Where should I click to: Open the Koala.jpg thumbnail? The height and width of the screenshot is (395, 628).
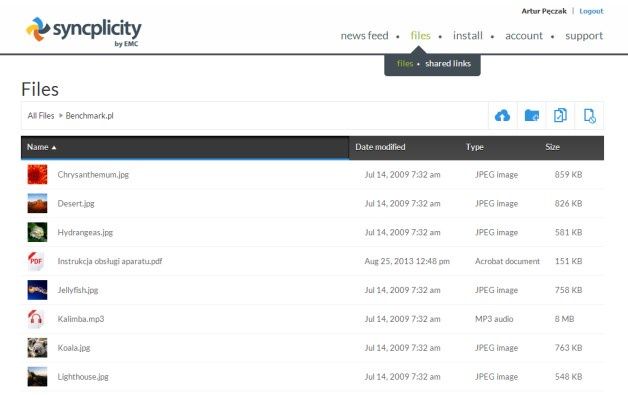37,347
